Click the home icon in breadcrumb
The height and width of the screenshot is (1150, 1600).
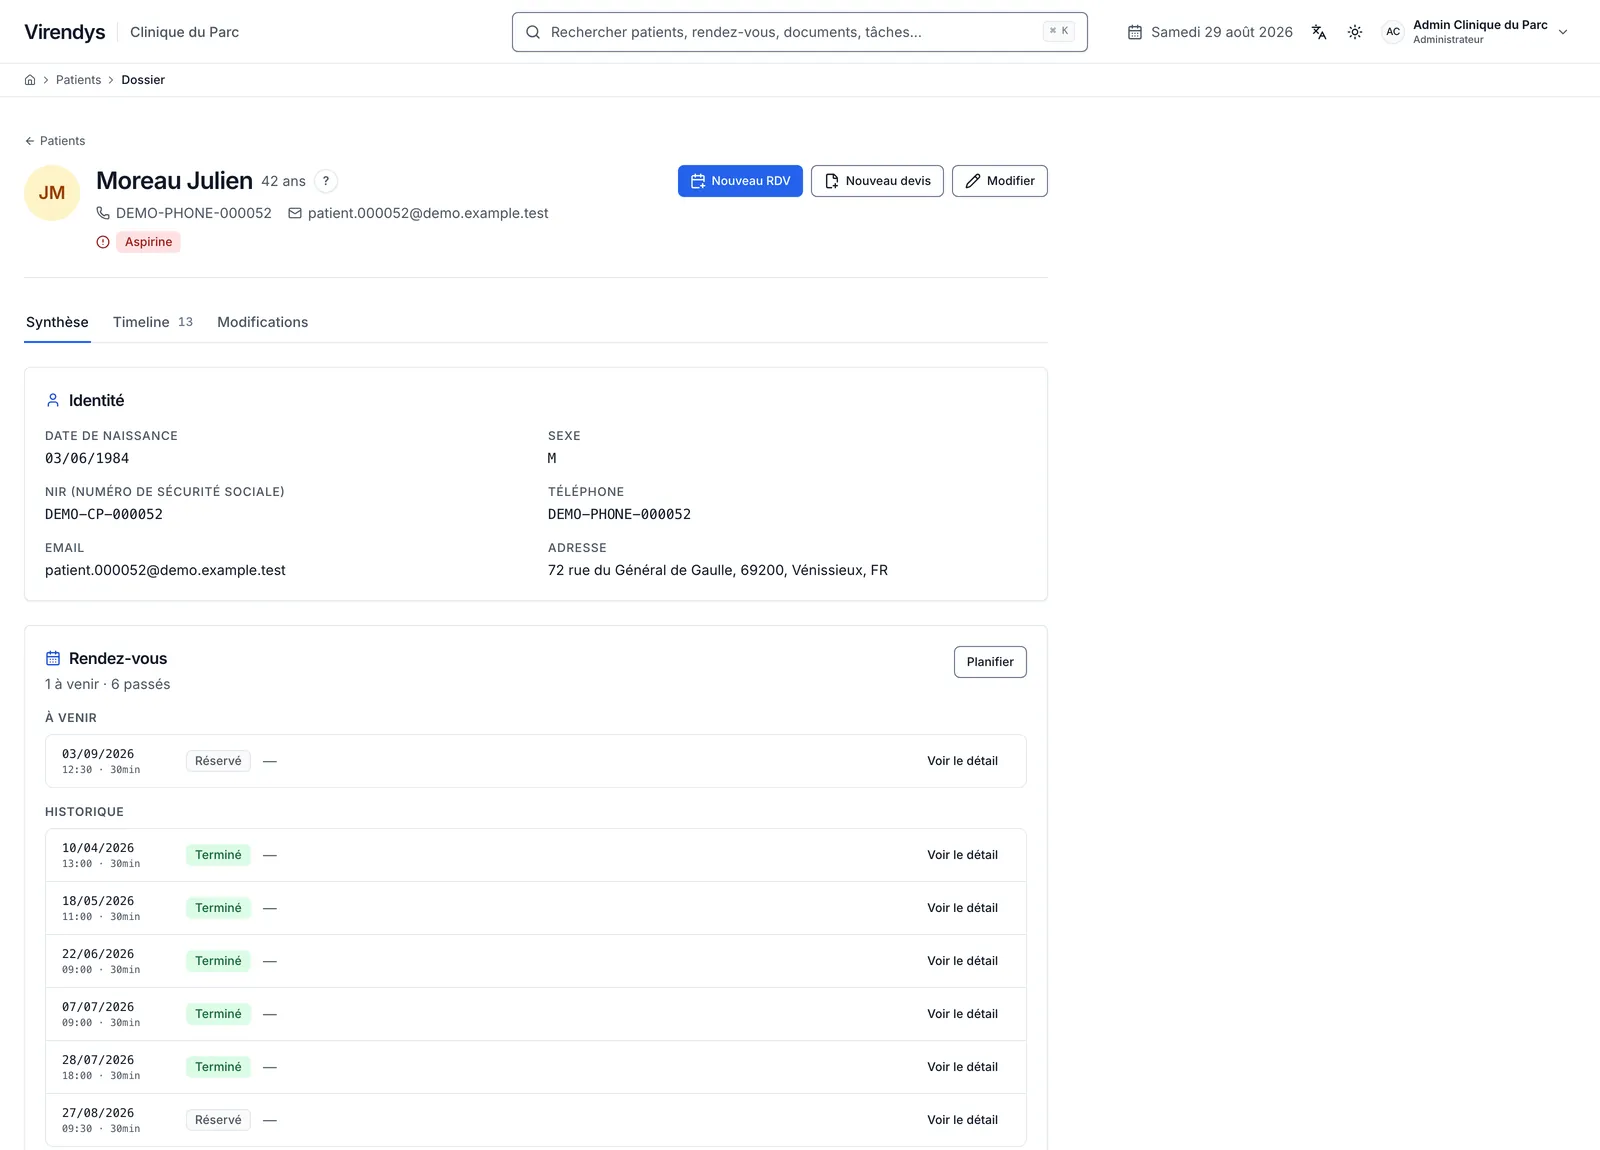[30, 80]
